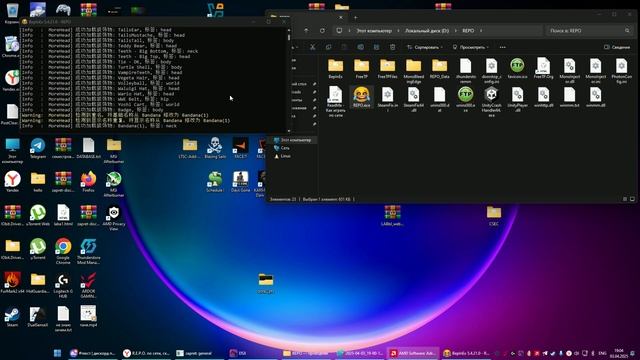Open uTorrent Web desktop shortcut
640x360 pixels.
pos(38,216)
